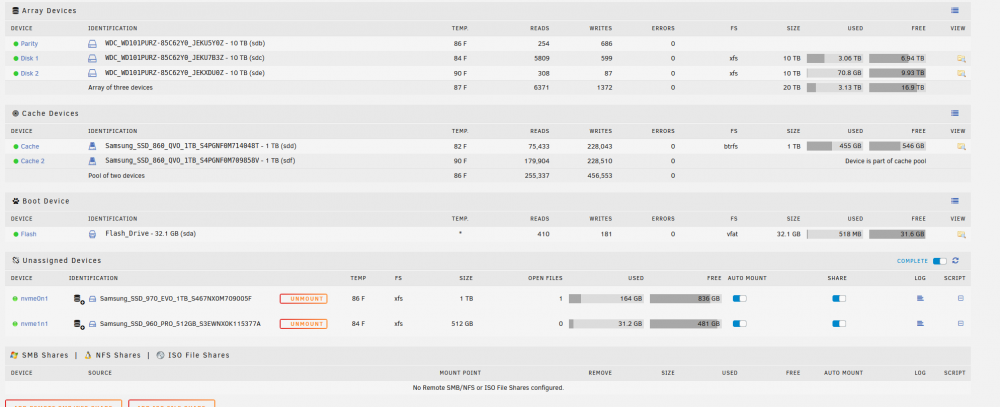Open the nvme1n1 device link
The image size is (1000, 407).
click(34, 324)
